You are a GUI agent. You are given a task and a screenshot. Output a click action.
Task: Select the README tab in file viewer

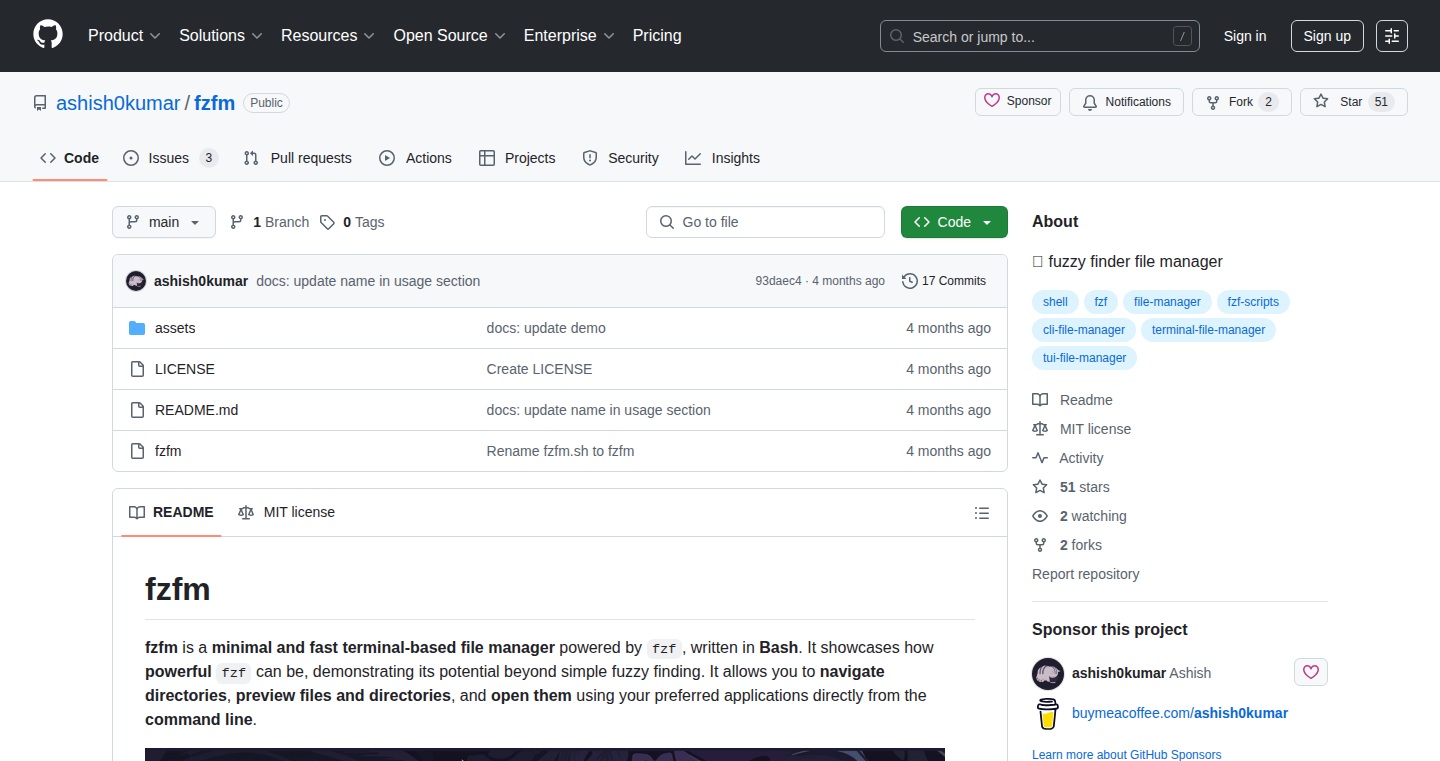point(171,512)
